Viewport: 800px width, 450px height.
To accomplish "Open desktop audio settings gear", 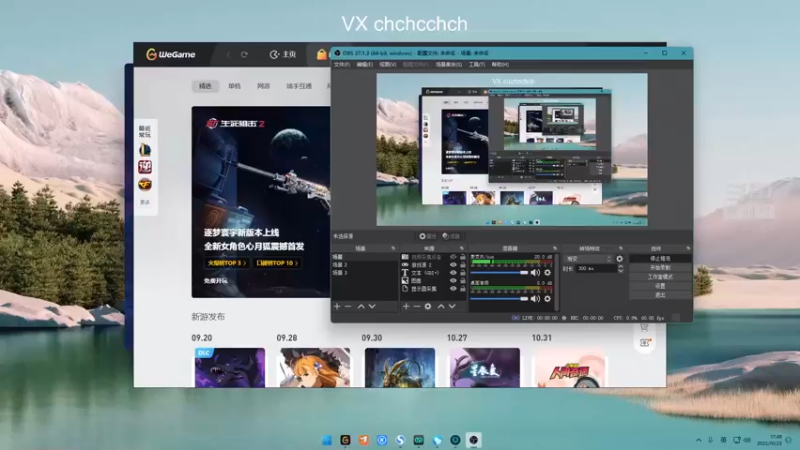I will coord(547,298).
